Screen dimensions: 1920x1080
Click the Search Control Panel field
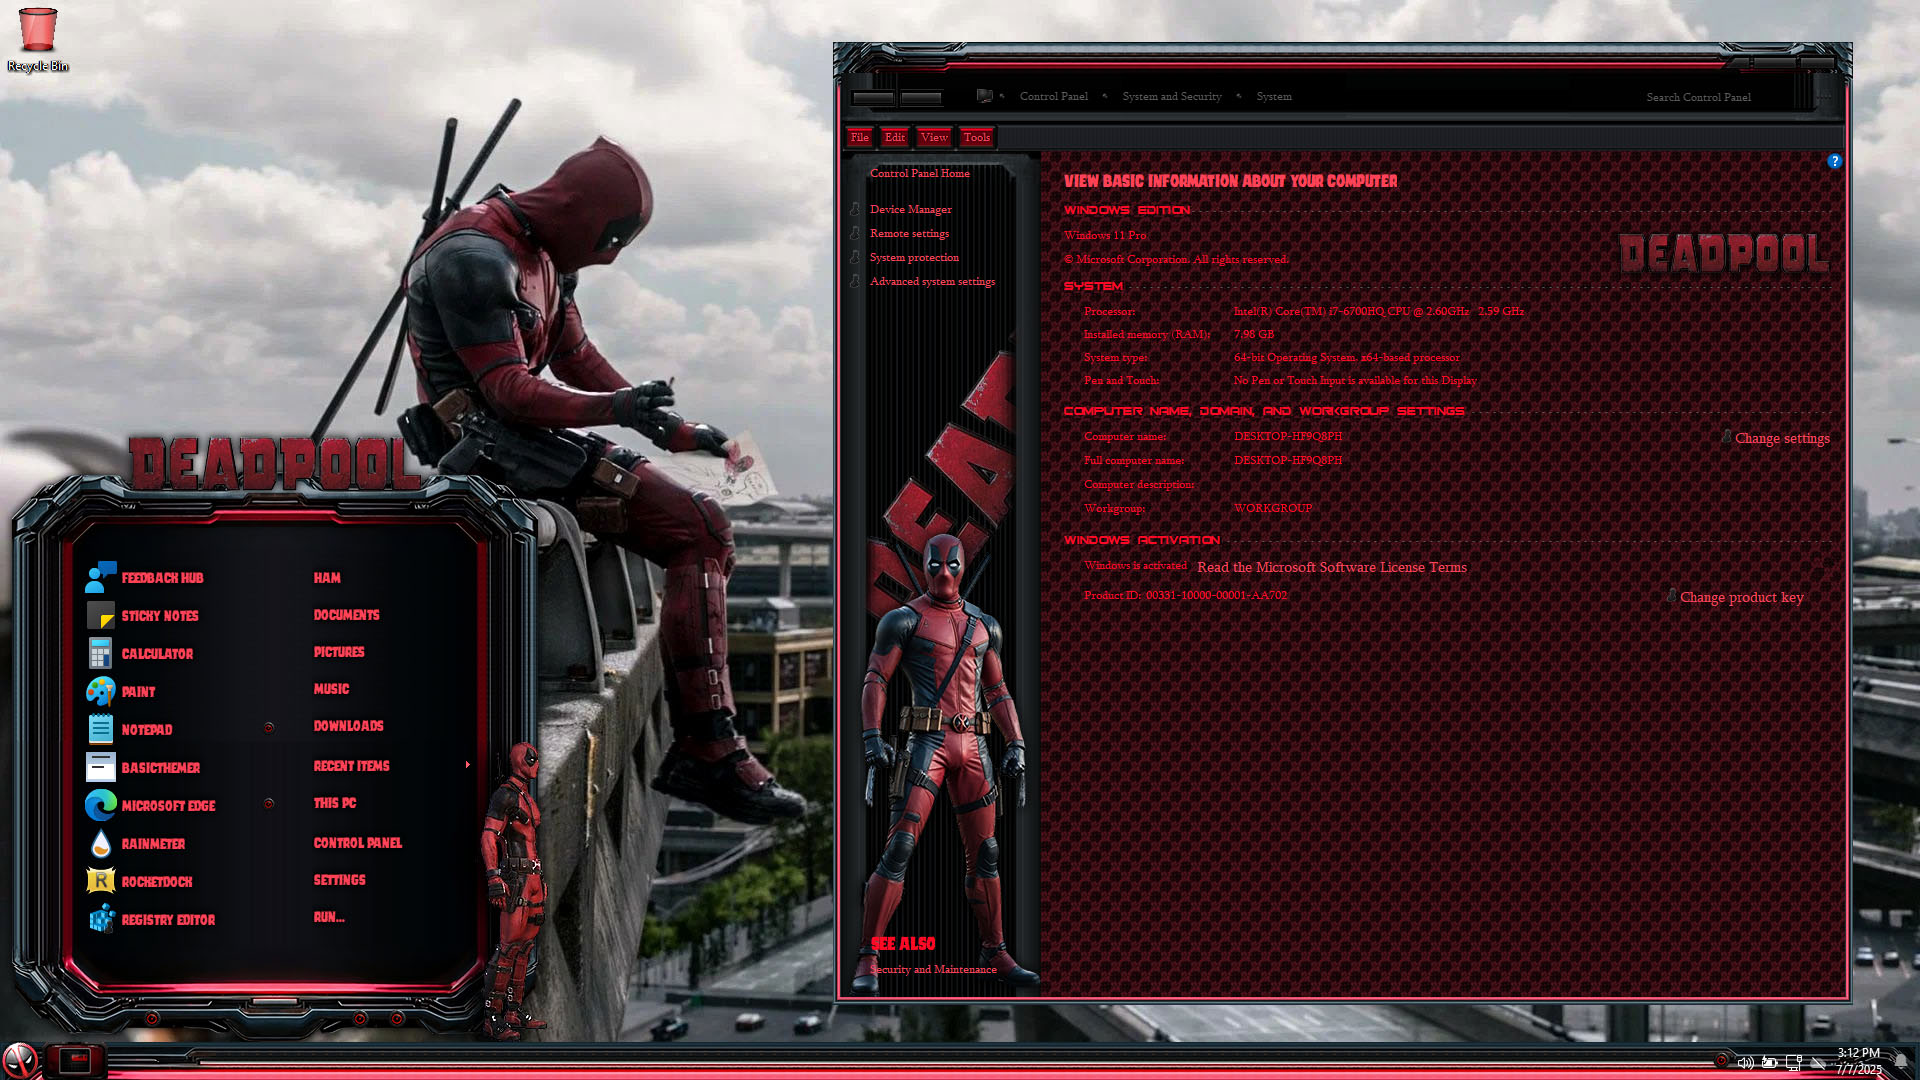tap(1698, 97)
